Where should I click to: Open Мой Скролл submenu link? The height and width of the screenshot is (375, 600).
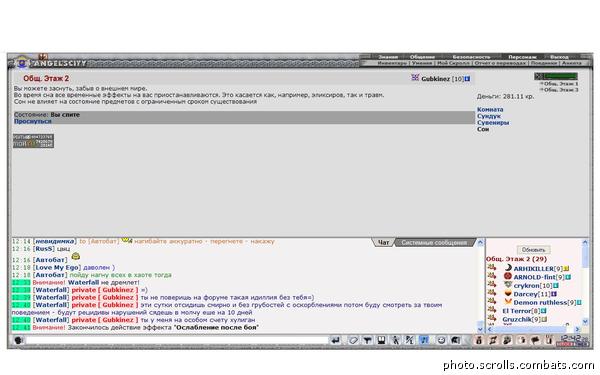click(453, 63)
